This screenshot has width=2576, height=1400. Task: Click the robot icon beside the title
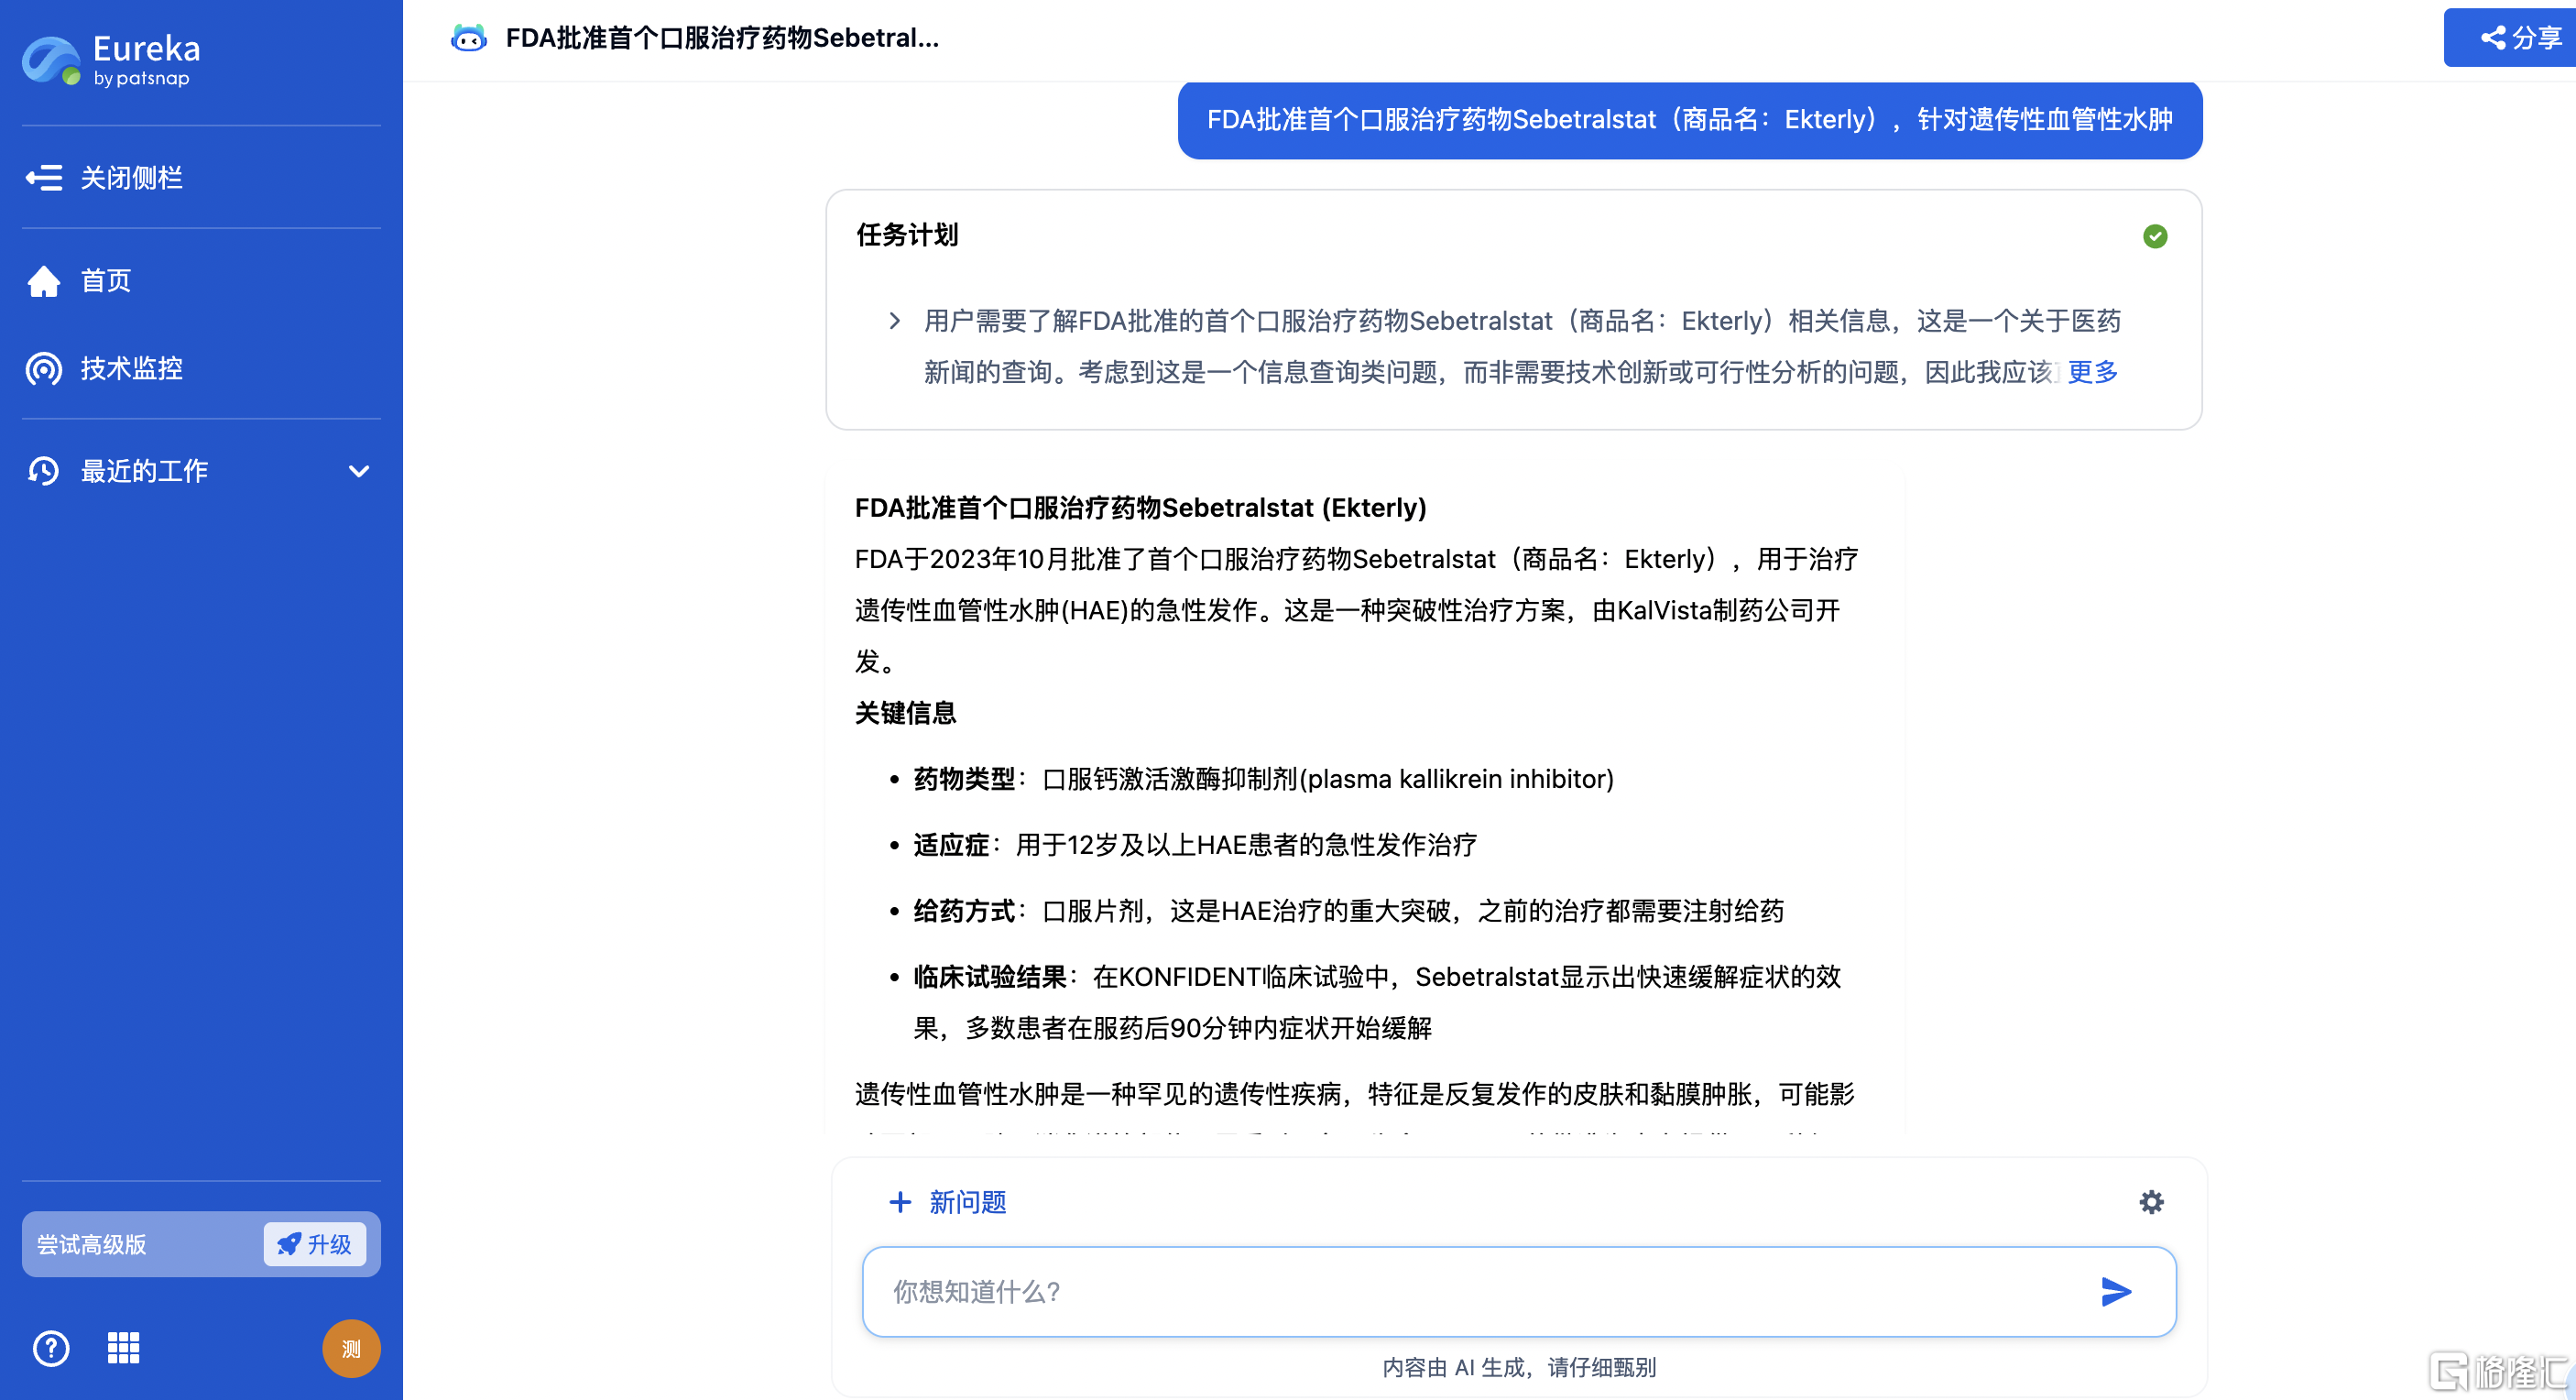tap(468, 38)
